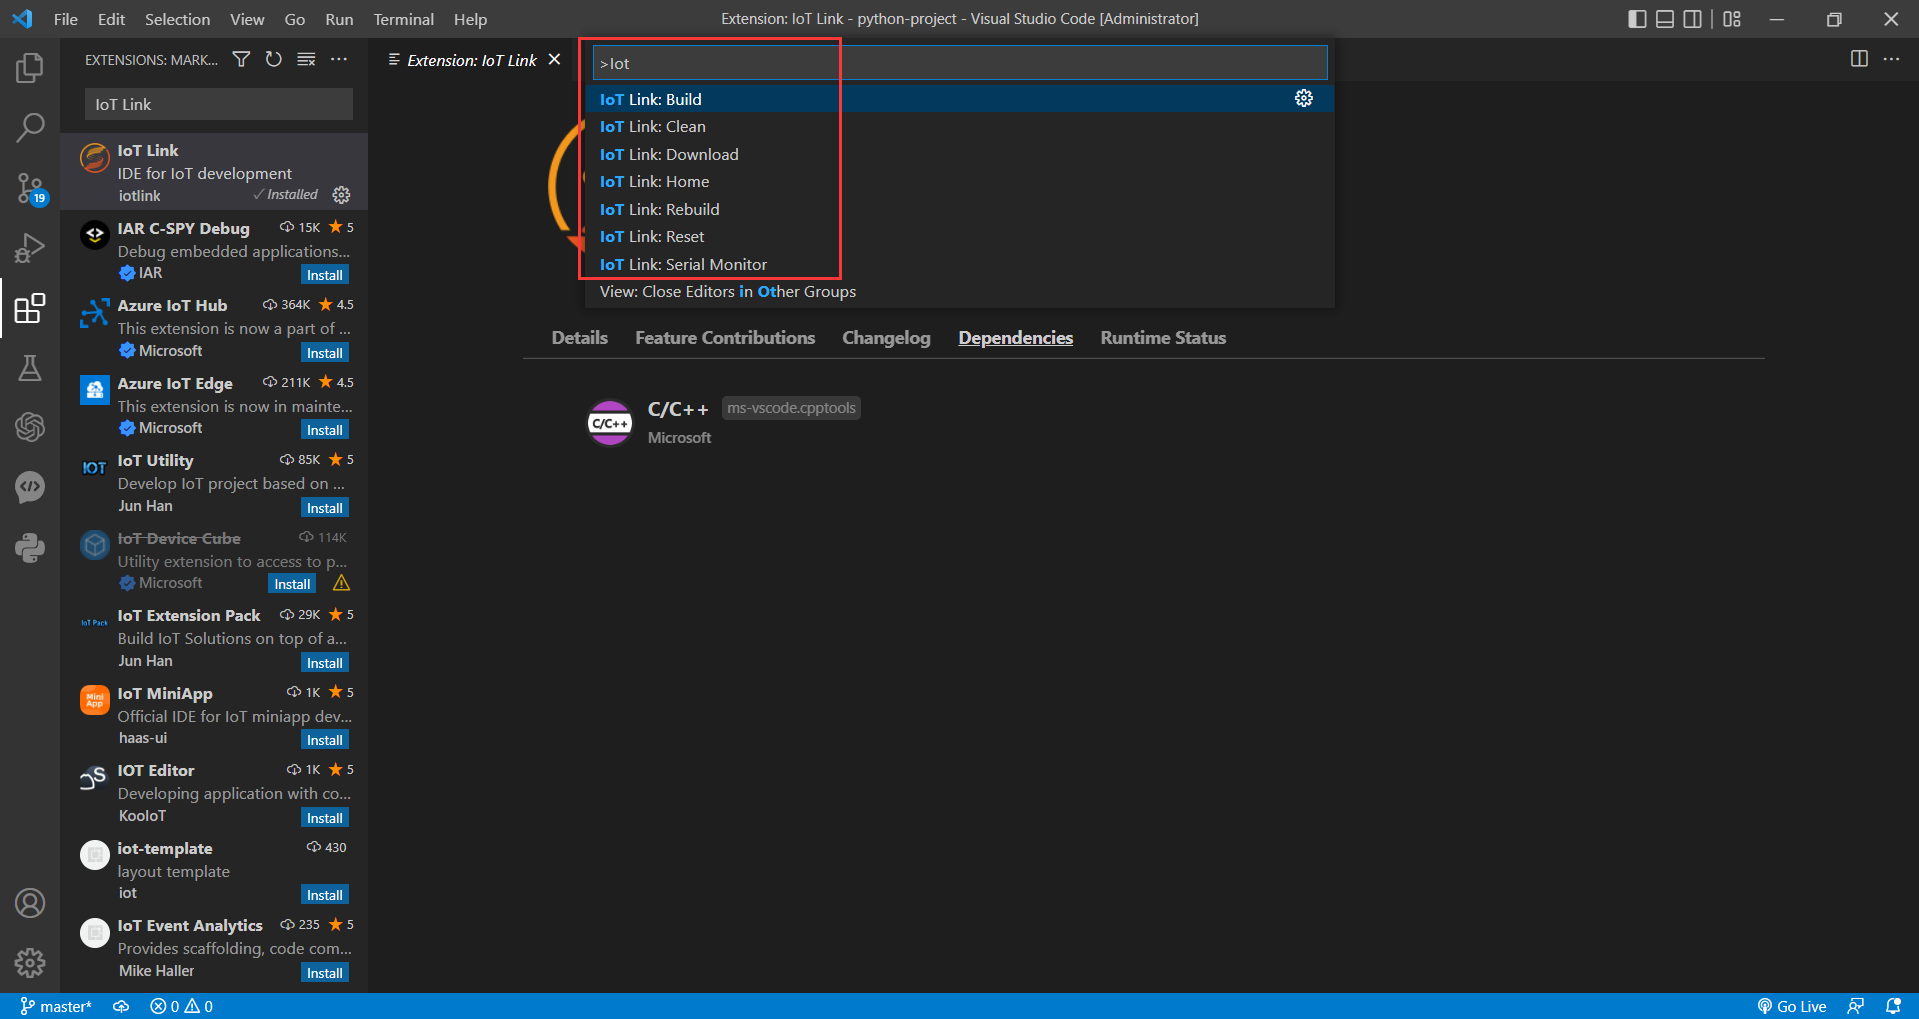Run the IoT Link: Reset command
This screenshot has width=1919, height=1019.
(959, 236)
